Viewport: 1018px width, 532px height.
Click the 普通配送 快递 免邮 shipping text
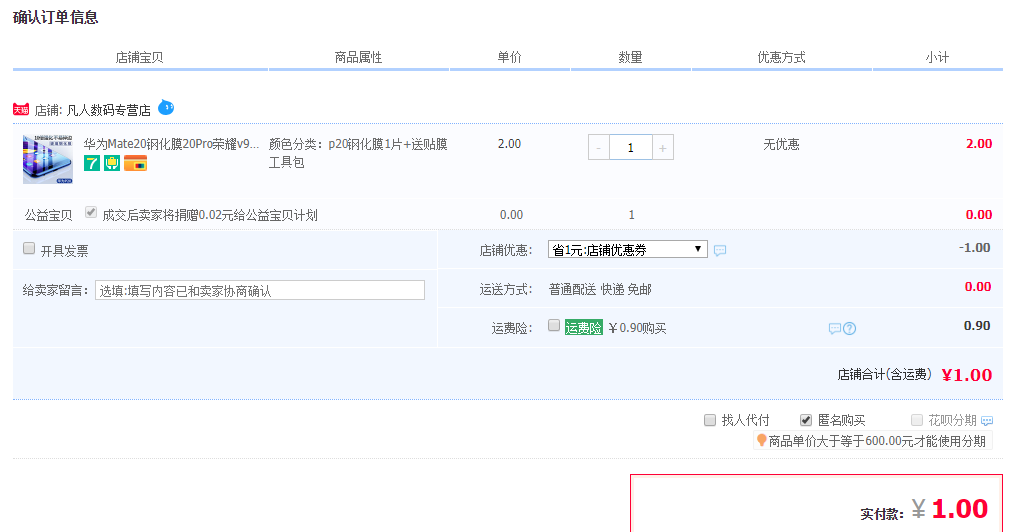pos(601,290)
